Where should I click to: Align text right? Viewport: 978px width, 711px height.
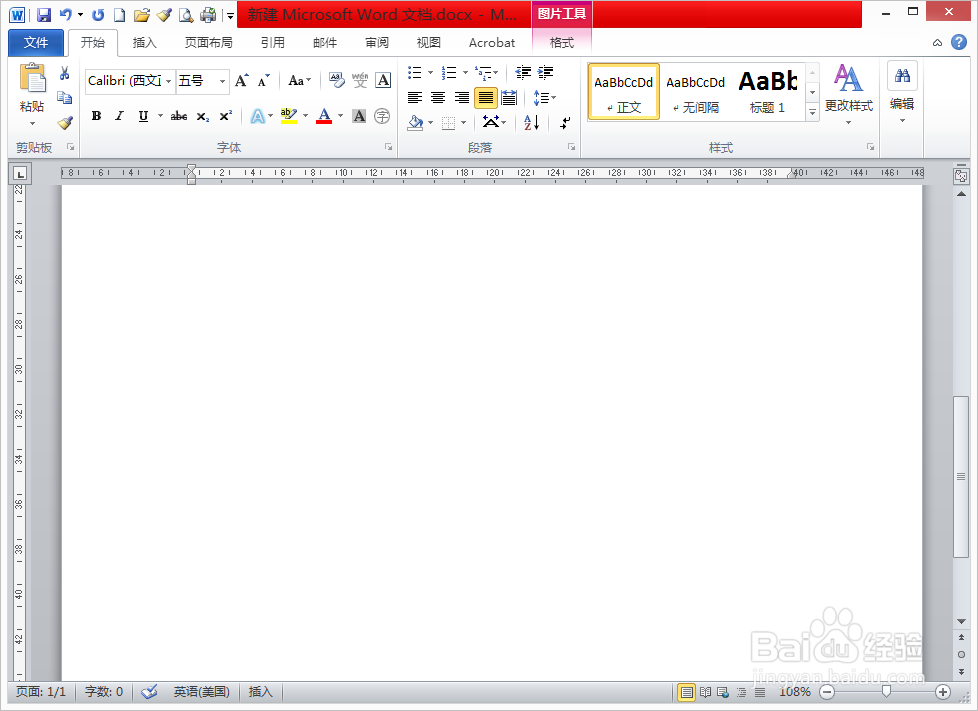click(462, 98)
